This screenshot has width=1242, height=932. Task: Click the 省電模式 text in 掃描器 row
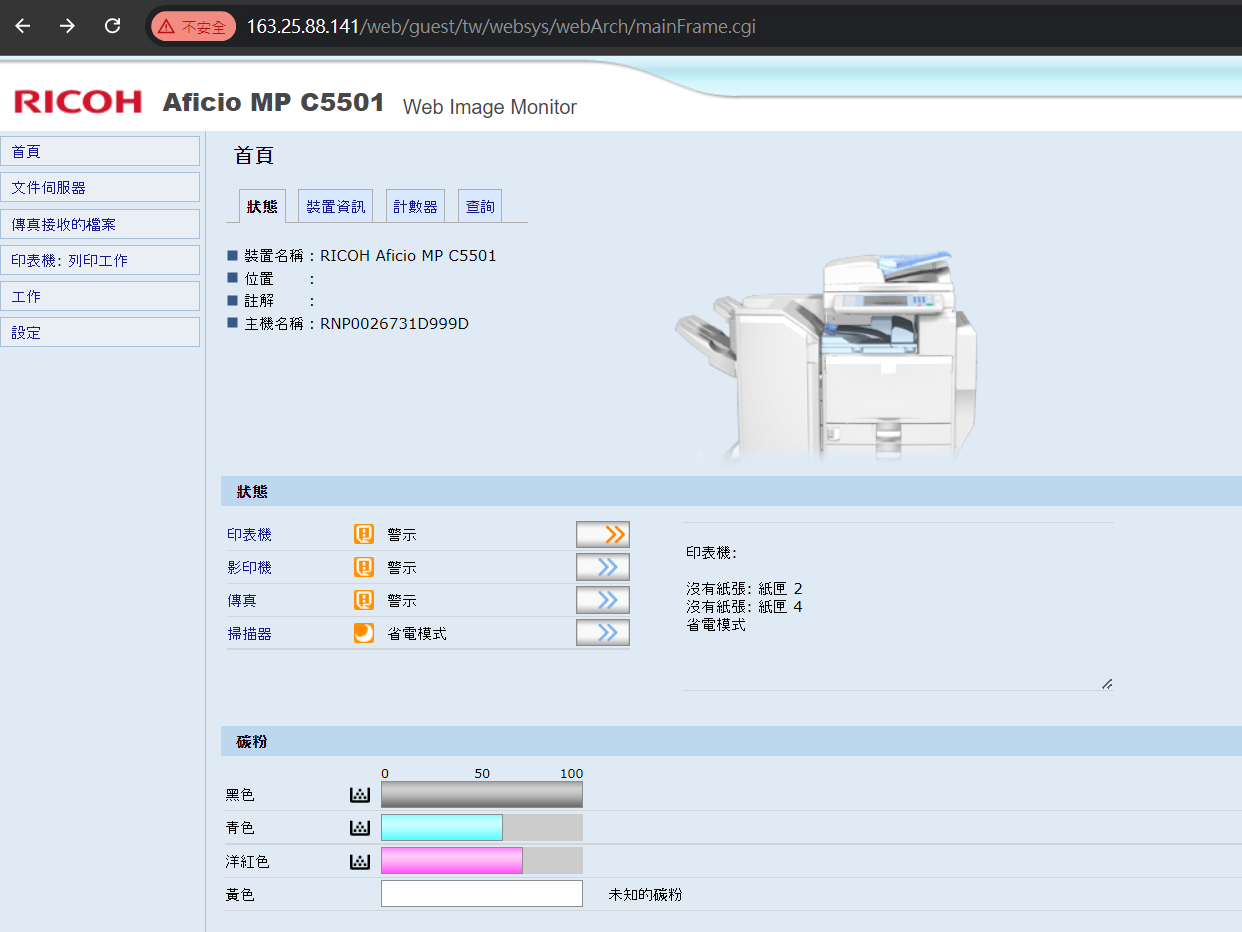pos(417,634)
